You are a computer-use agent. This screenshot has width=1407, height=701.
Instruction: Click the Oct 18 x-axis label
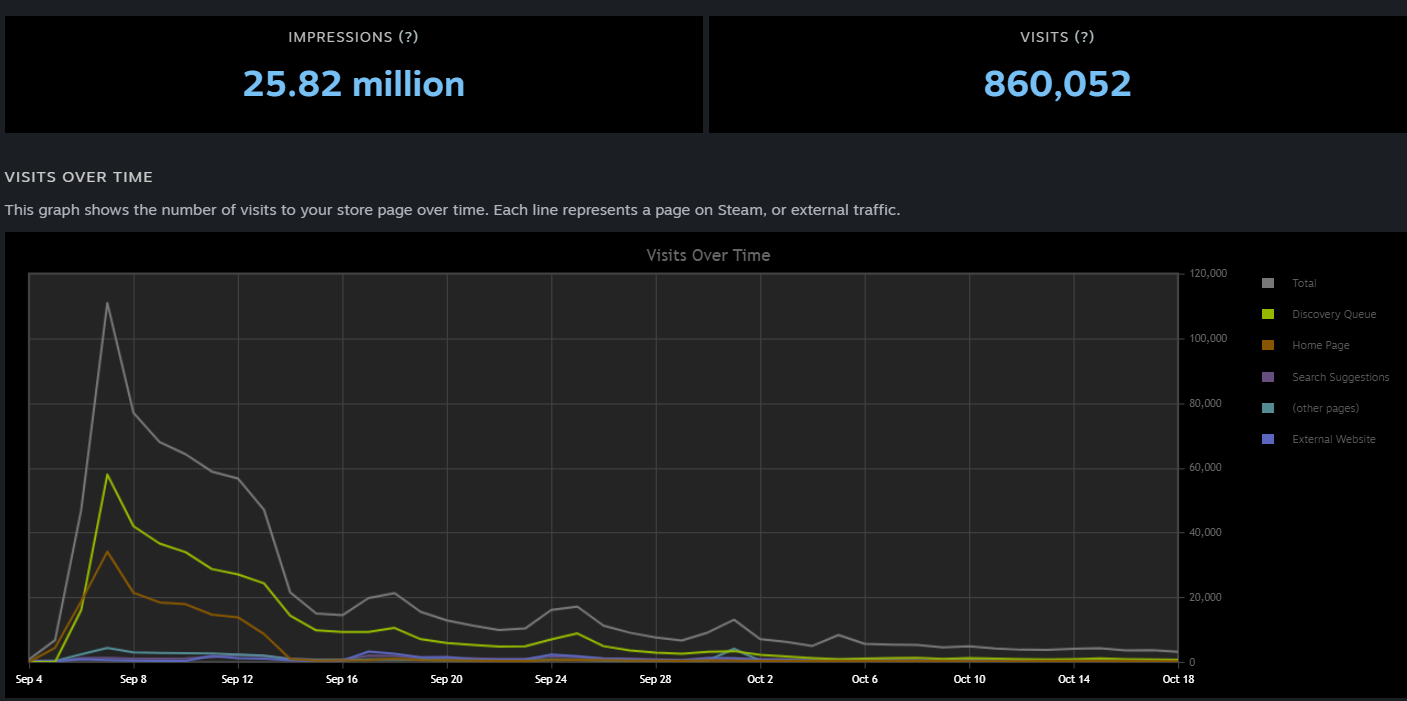pos(1178,679)
